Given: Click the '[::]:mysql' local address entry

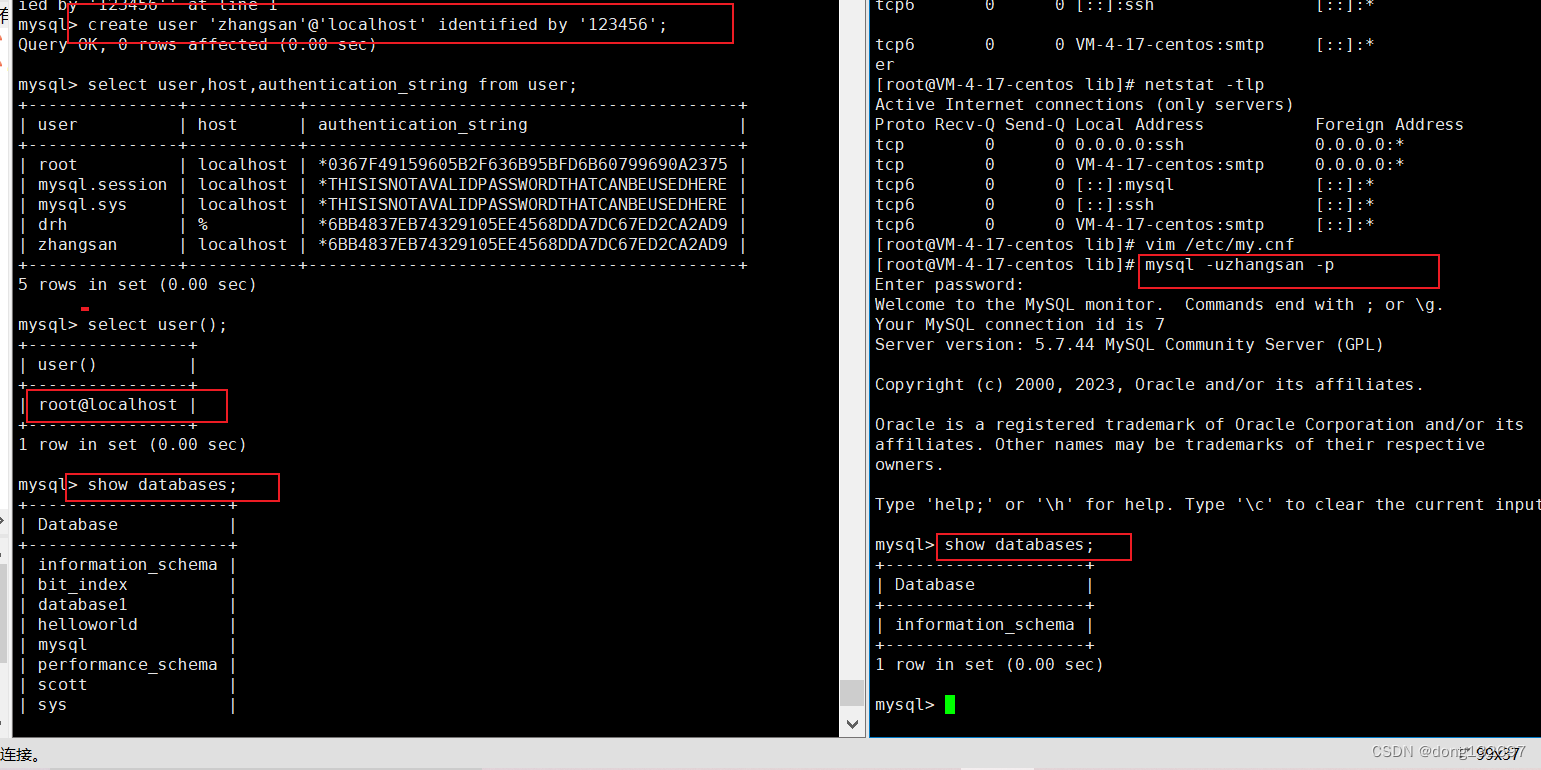Looking at the screenshot, I should point(1124,185).
